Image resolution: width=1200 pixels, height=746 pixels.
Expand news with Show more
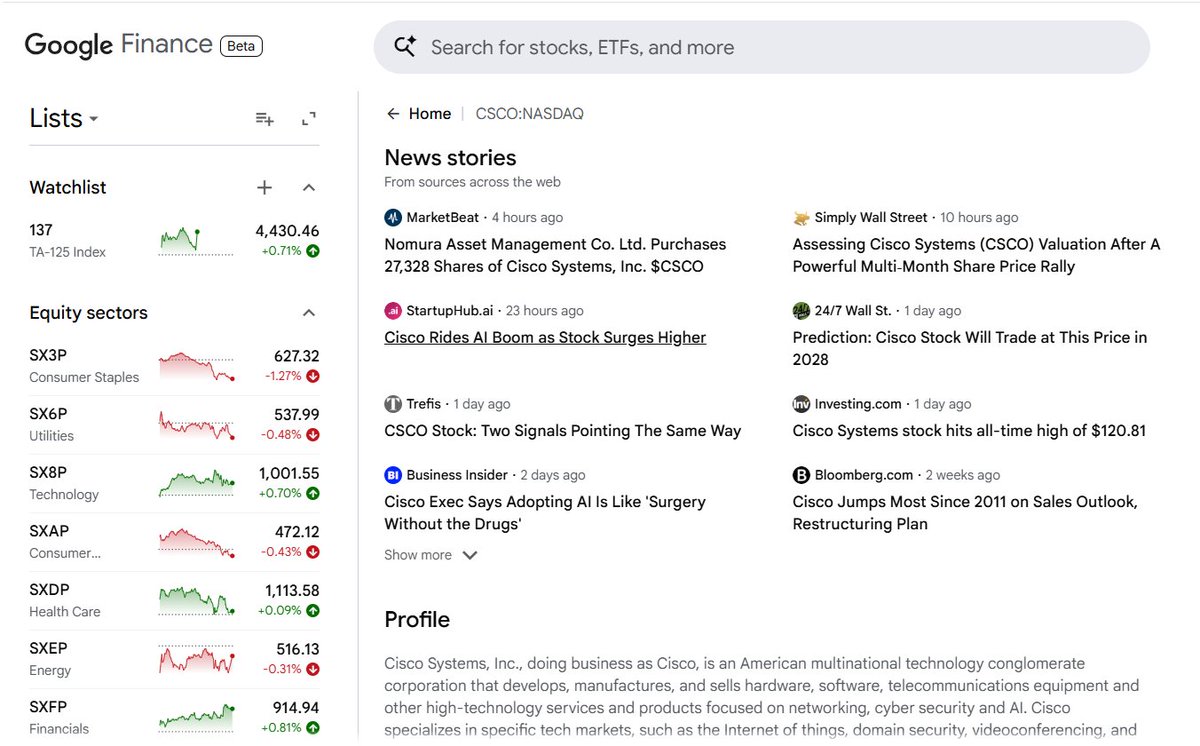click(x=431, y=555)
